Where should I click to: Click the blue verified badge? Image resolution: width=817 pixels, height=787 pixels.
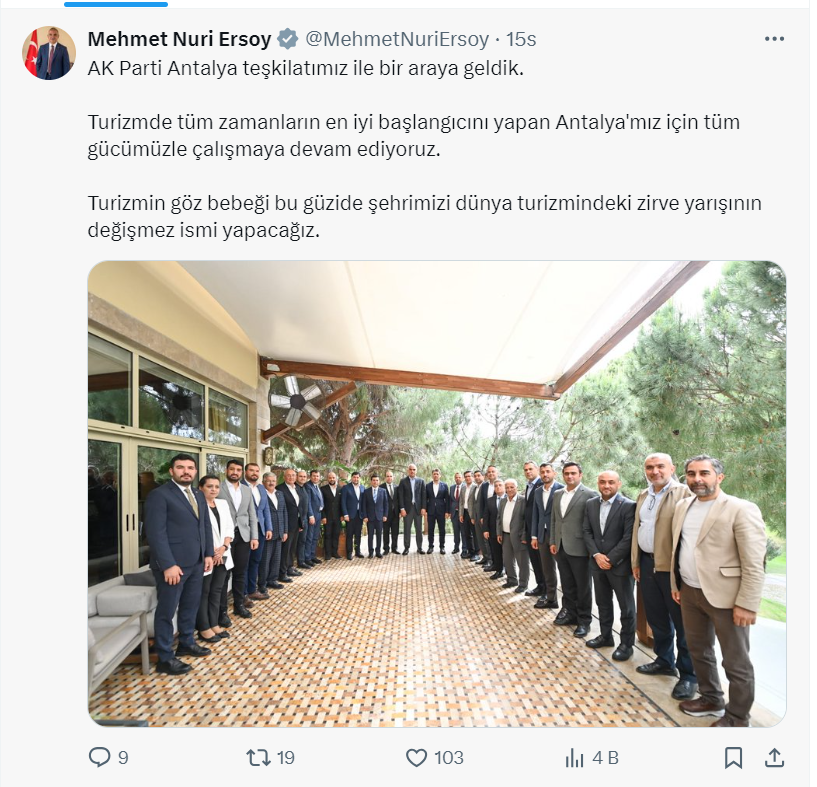tap(287, 39)
